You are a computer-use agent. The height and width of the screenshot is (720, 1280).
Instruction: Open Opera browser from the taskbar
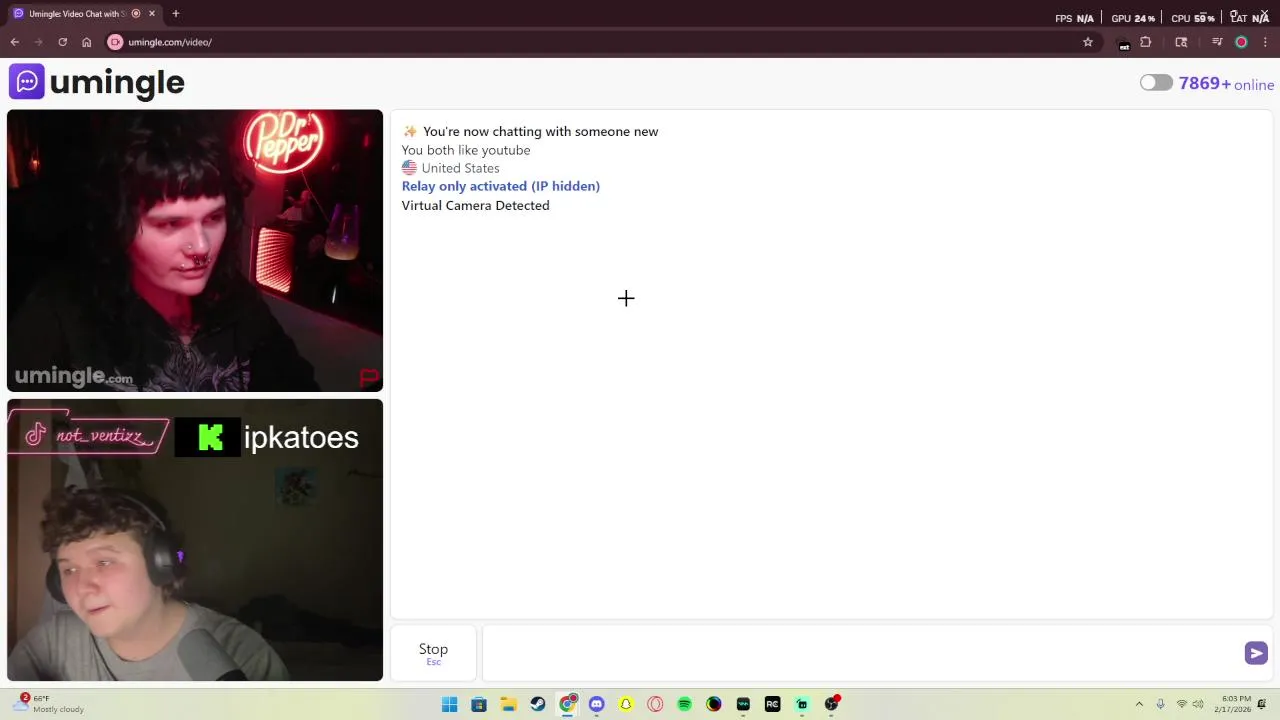tap(655, 704)
